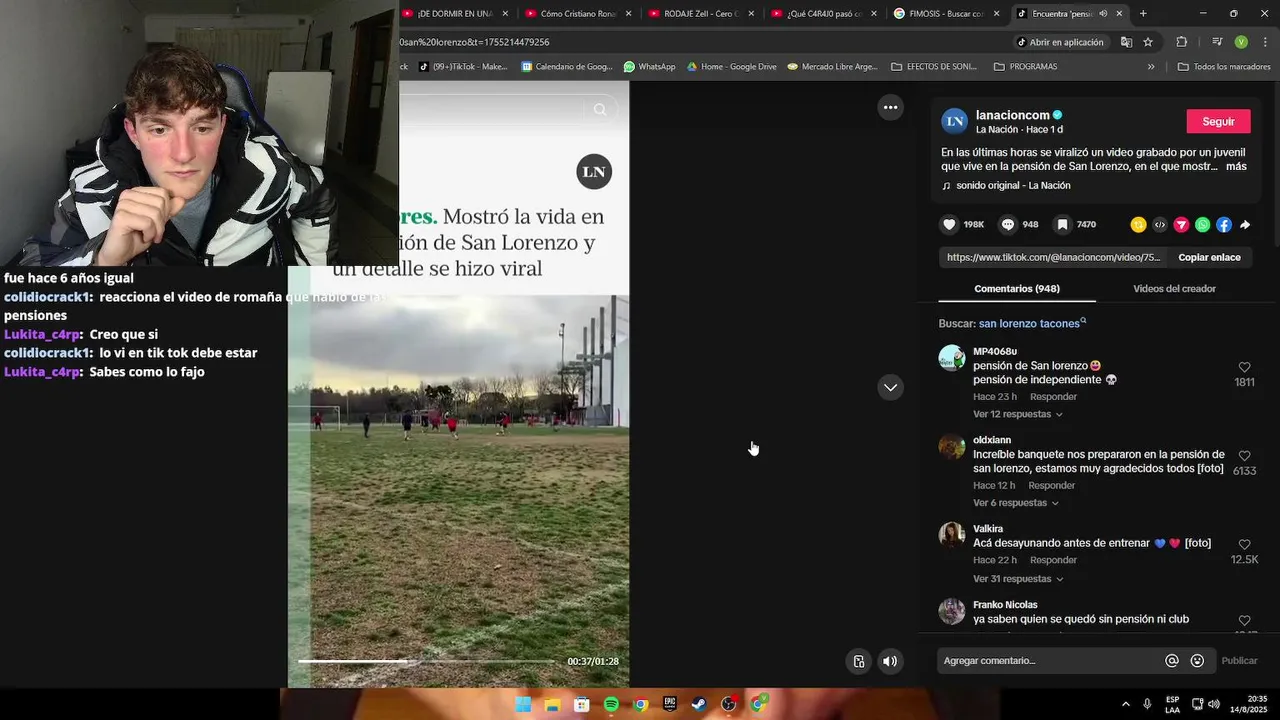Click the video progress bar
The height and width of the screenshot is (720, 1280).
coord(426,661)
